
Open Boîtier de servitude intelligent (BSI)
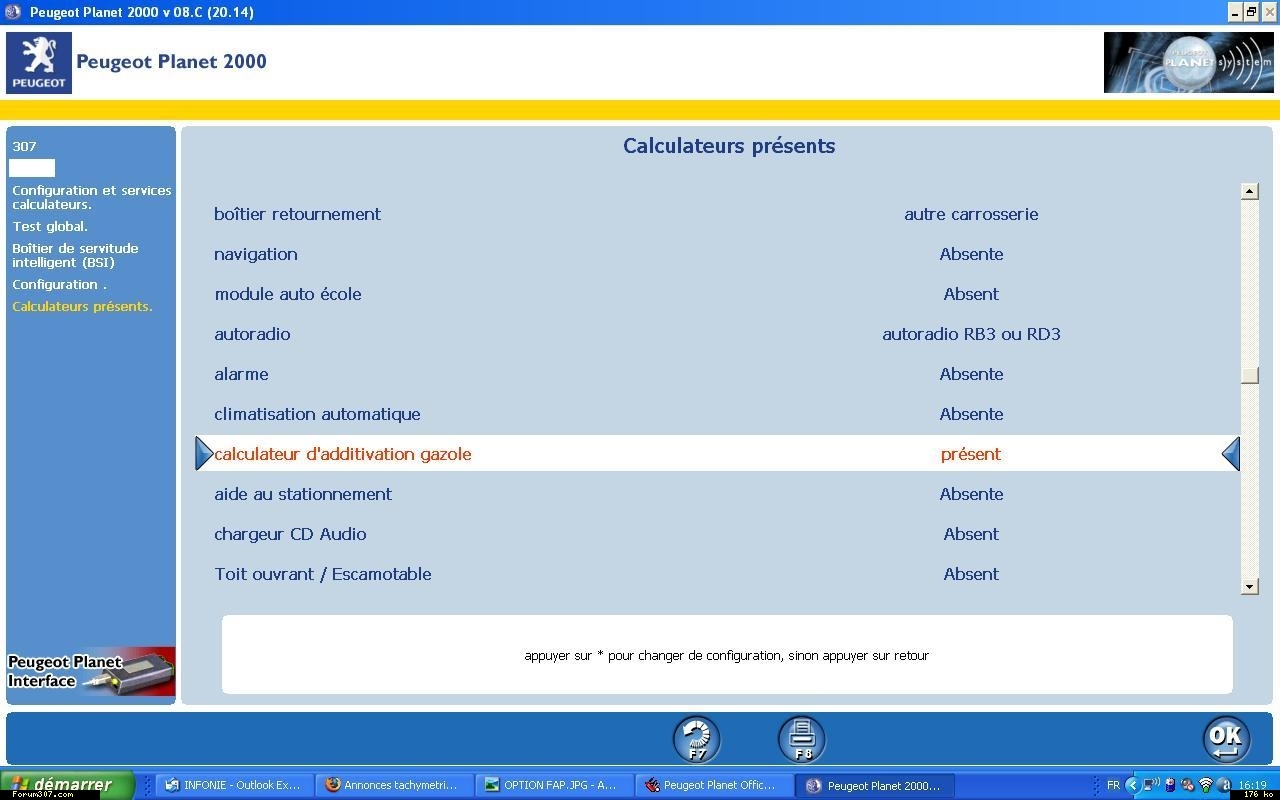pos(75,255)
